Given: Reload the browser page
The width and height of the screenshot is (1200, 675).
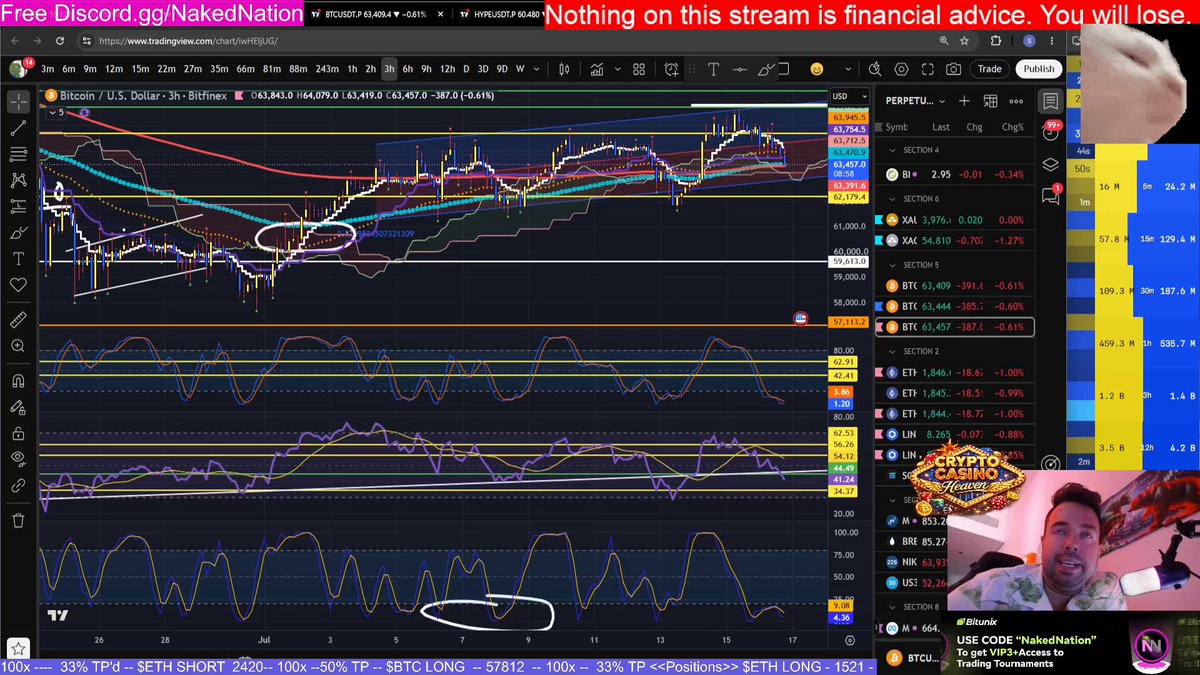Looking at the screenshot, I should click(60, 41).
